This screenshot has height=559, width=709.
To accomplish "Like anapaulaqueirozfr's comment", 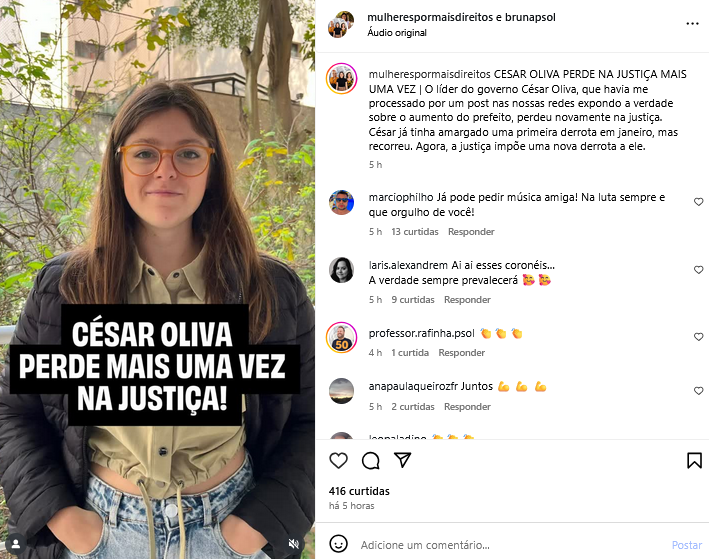I will pyautogui.click(x=699, y=390).
